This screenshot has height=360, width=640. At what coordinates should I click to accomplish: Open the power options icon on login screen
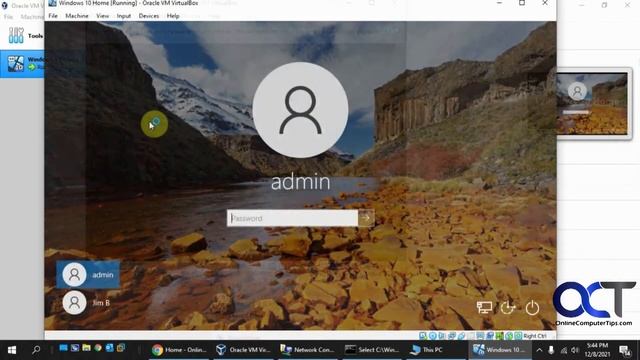(x=532, y=307)
